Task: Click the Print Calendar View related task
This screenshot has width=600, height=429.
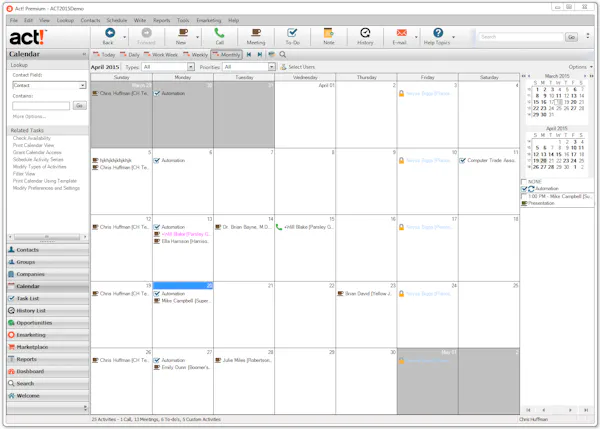Action: tap(33, 145)
